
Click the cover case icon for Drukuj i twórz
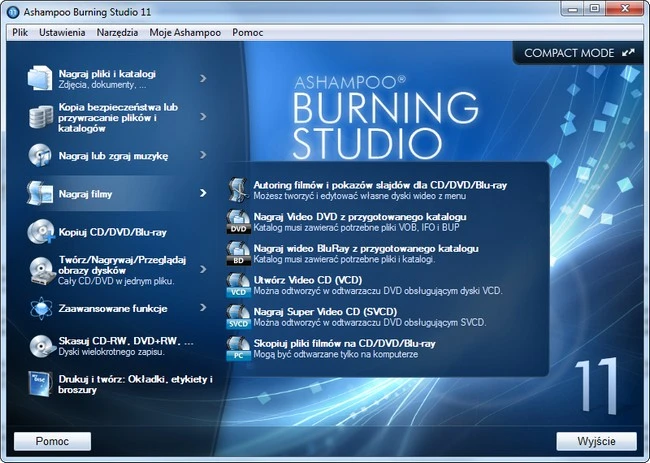(x=40, y=384)
